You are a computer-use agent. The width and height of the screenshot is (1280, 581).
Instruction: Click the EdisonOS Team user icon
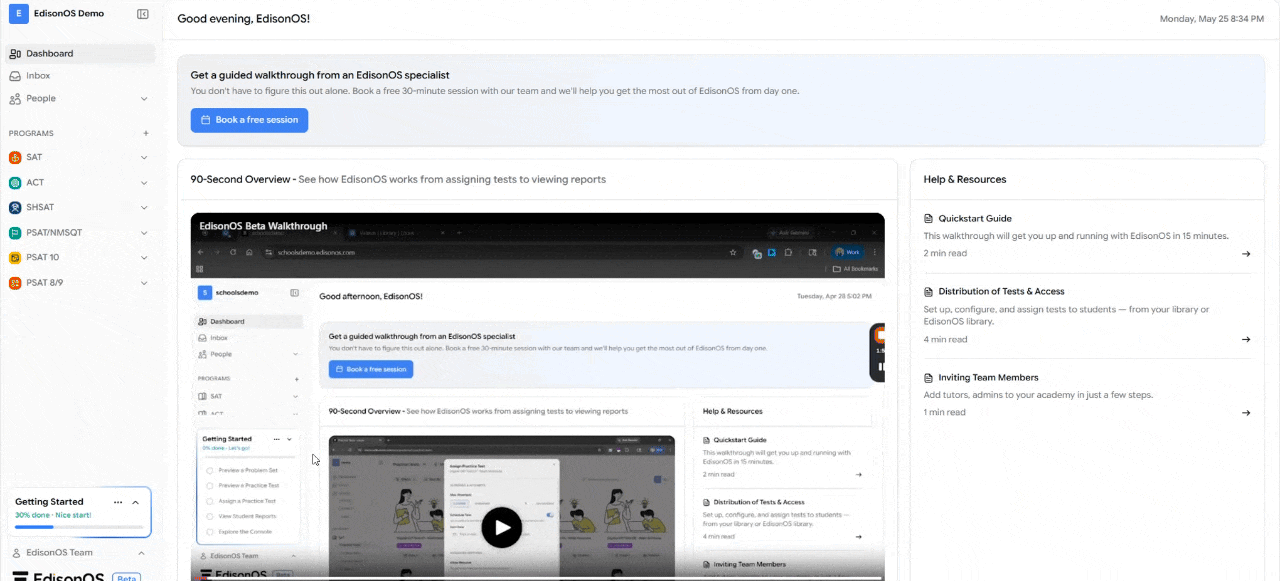coord(15,553)
